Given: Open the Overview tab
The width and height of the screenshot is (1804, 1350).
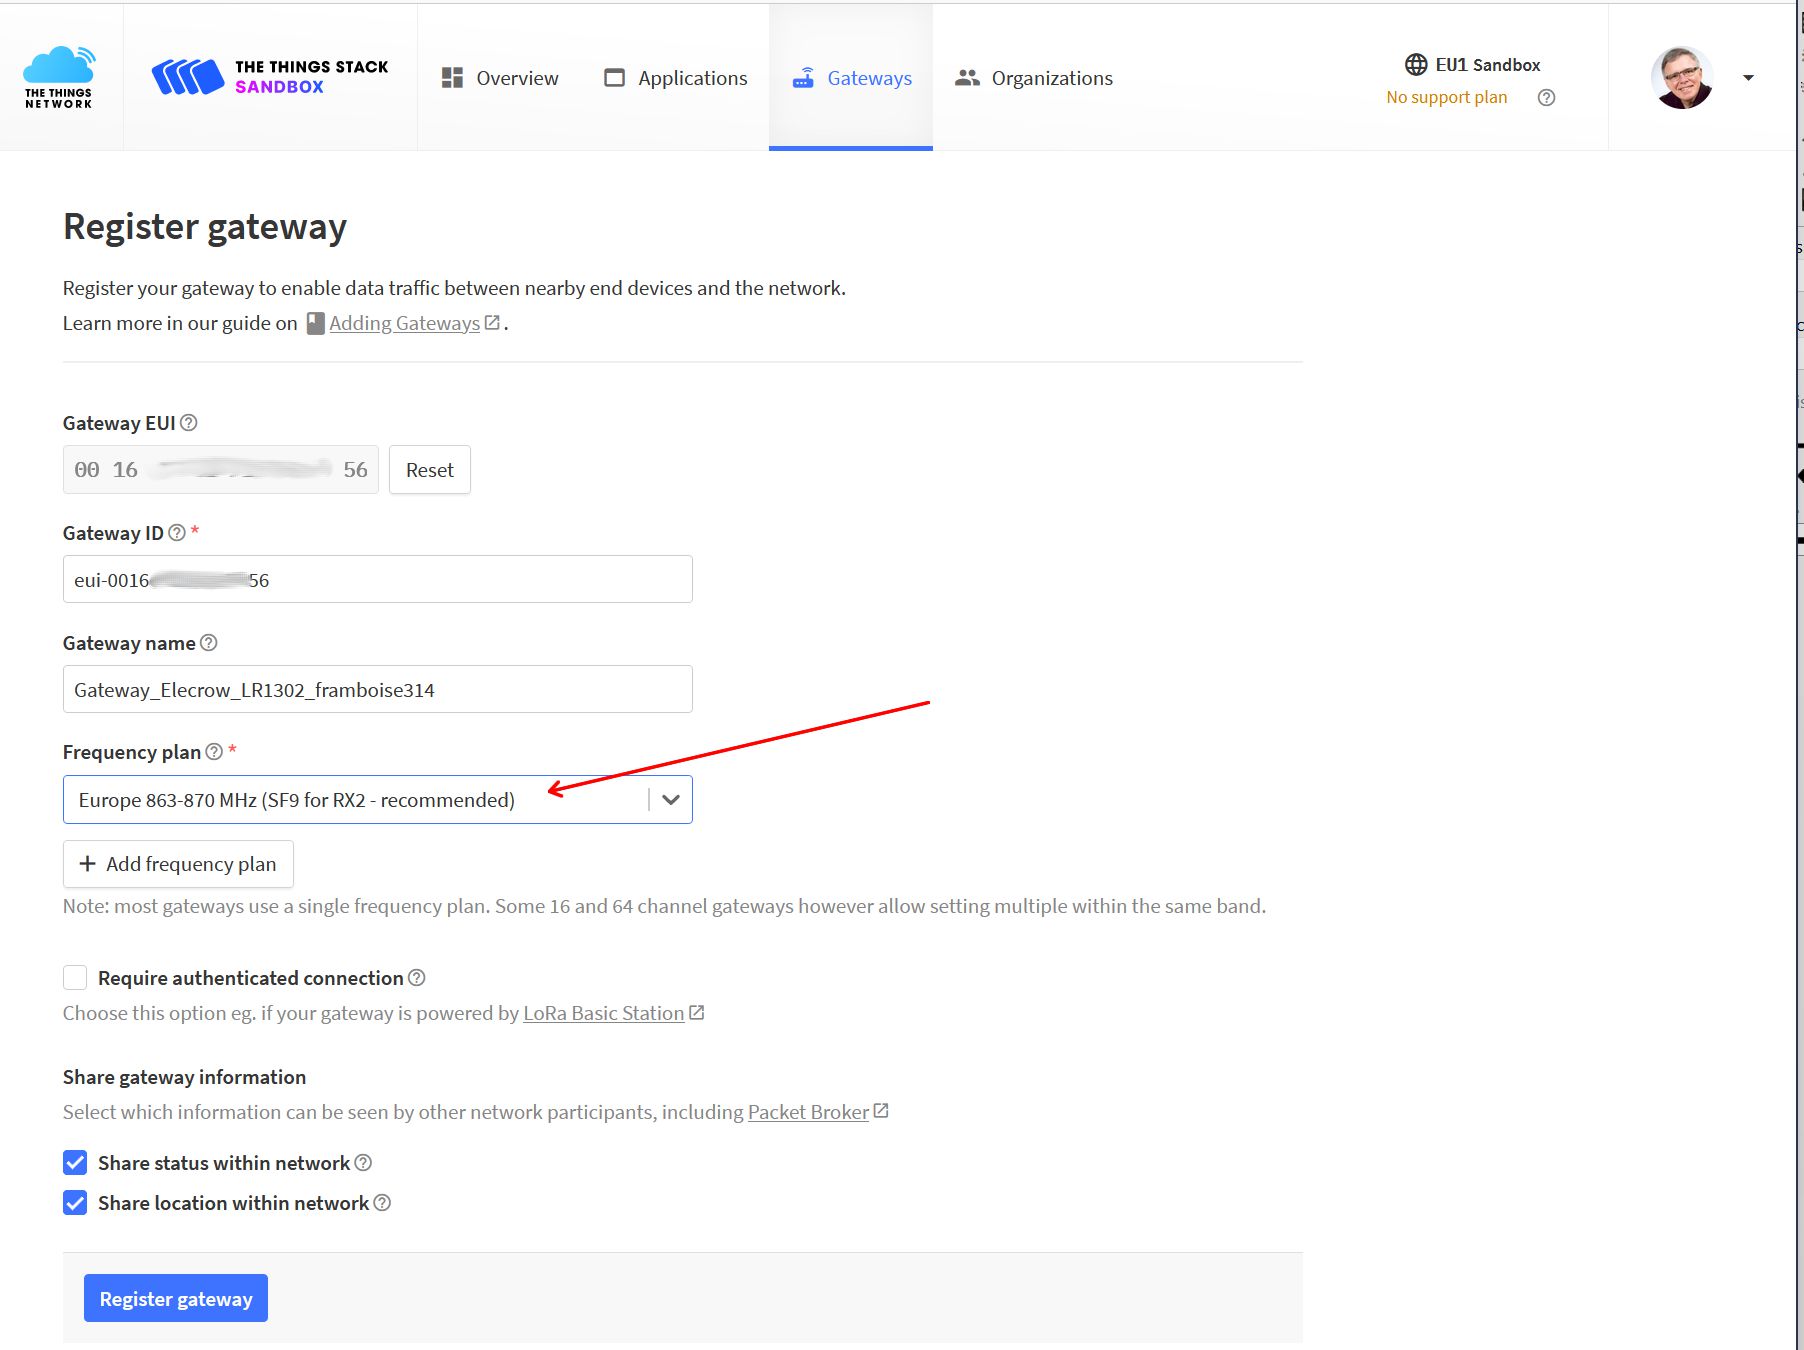Looking at the screenshot, I should pyautogui.click(x=500, y=78).
